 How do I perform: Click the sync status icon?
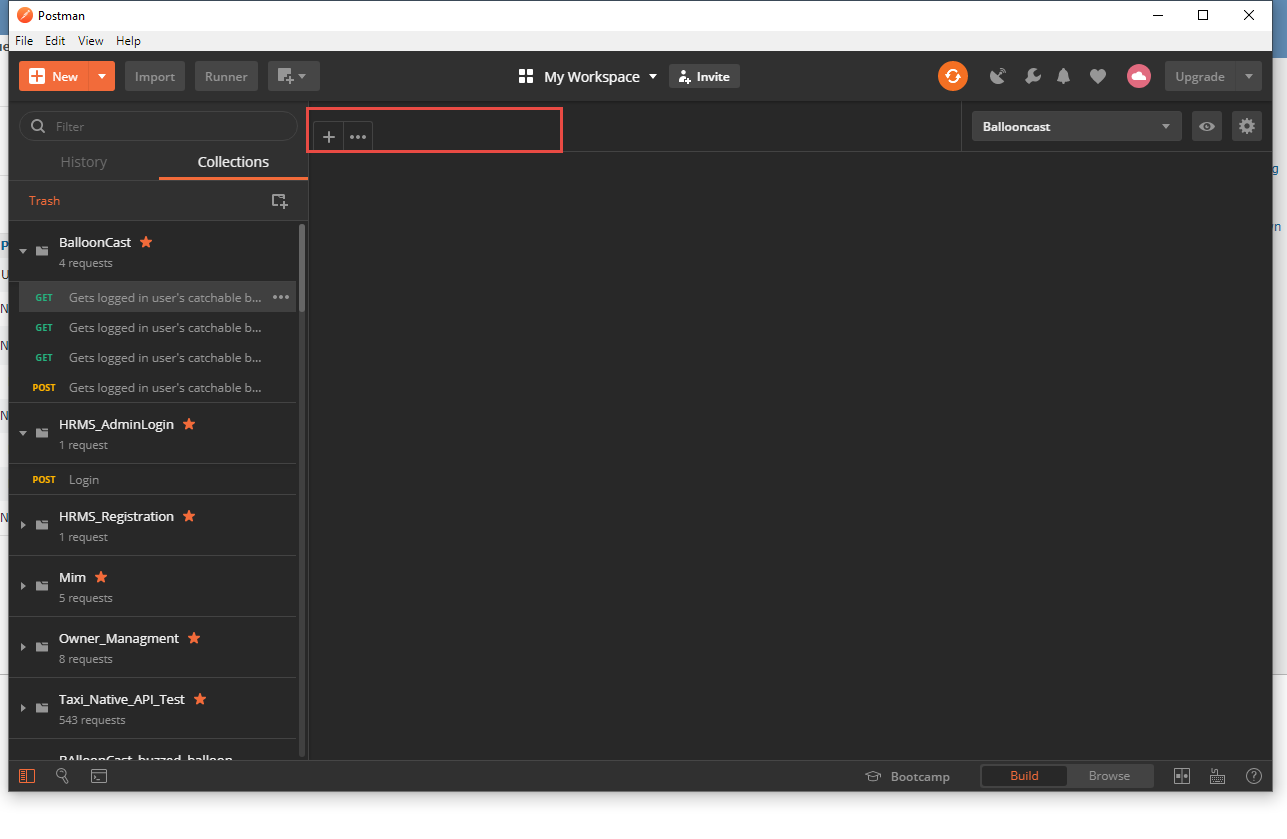point(953,76)
